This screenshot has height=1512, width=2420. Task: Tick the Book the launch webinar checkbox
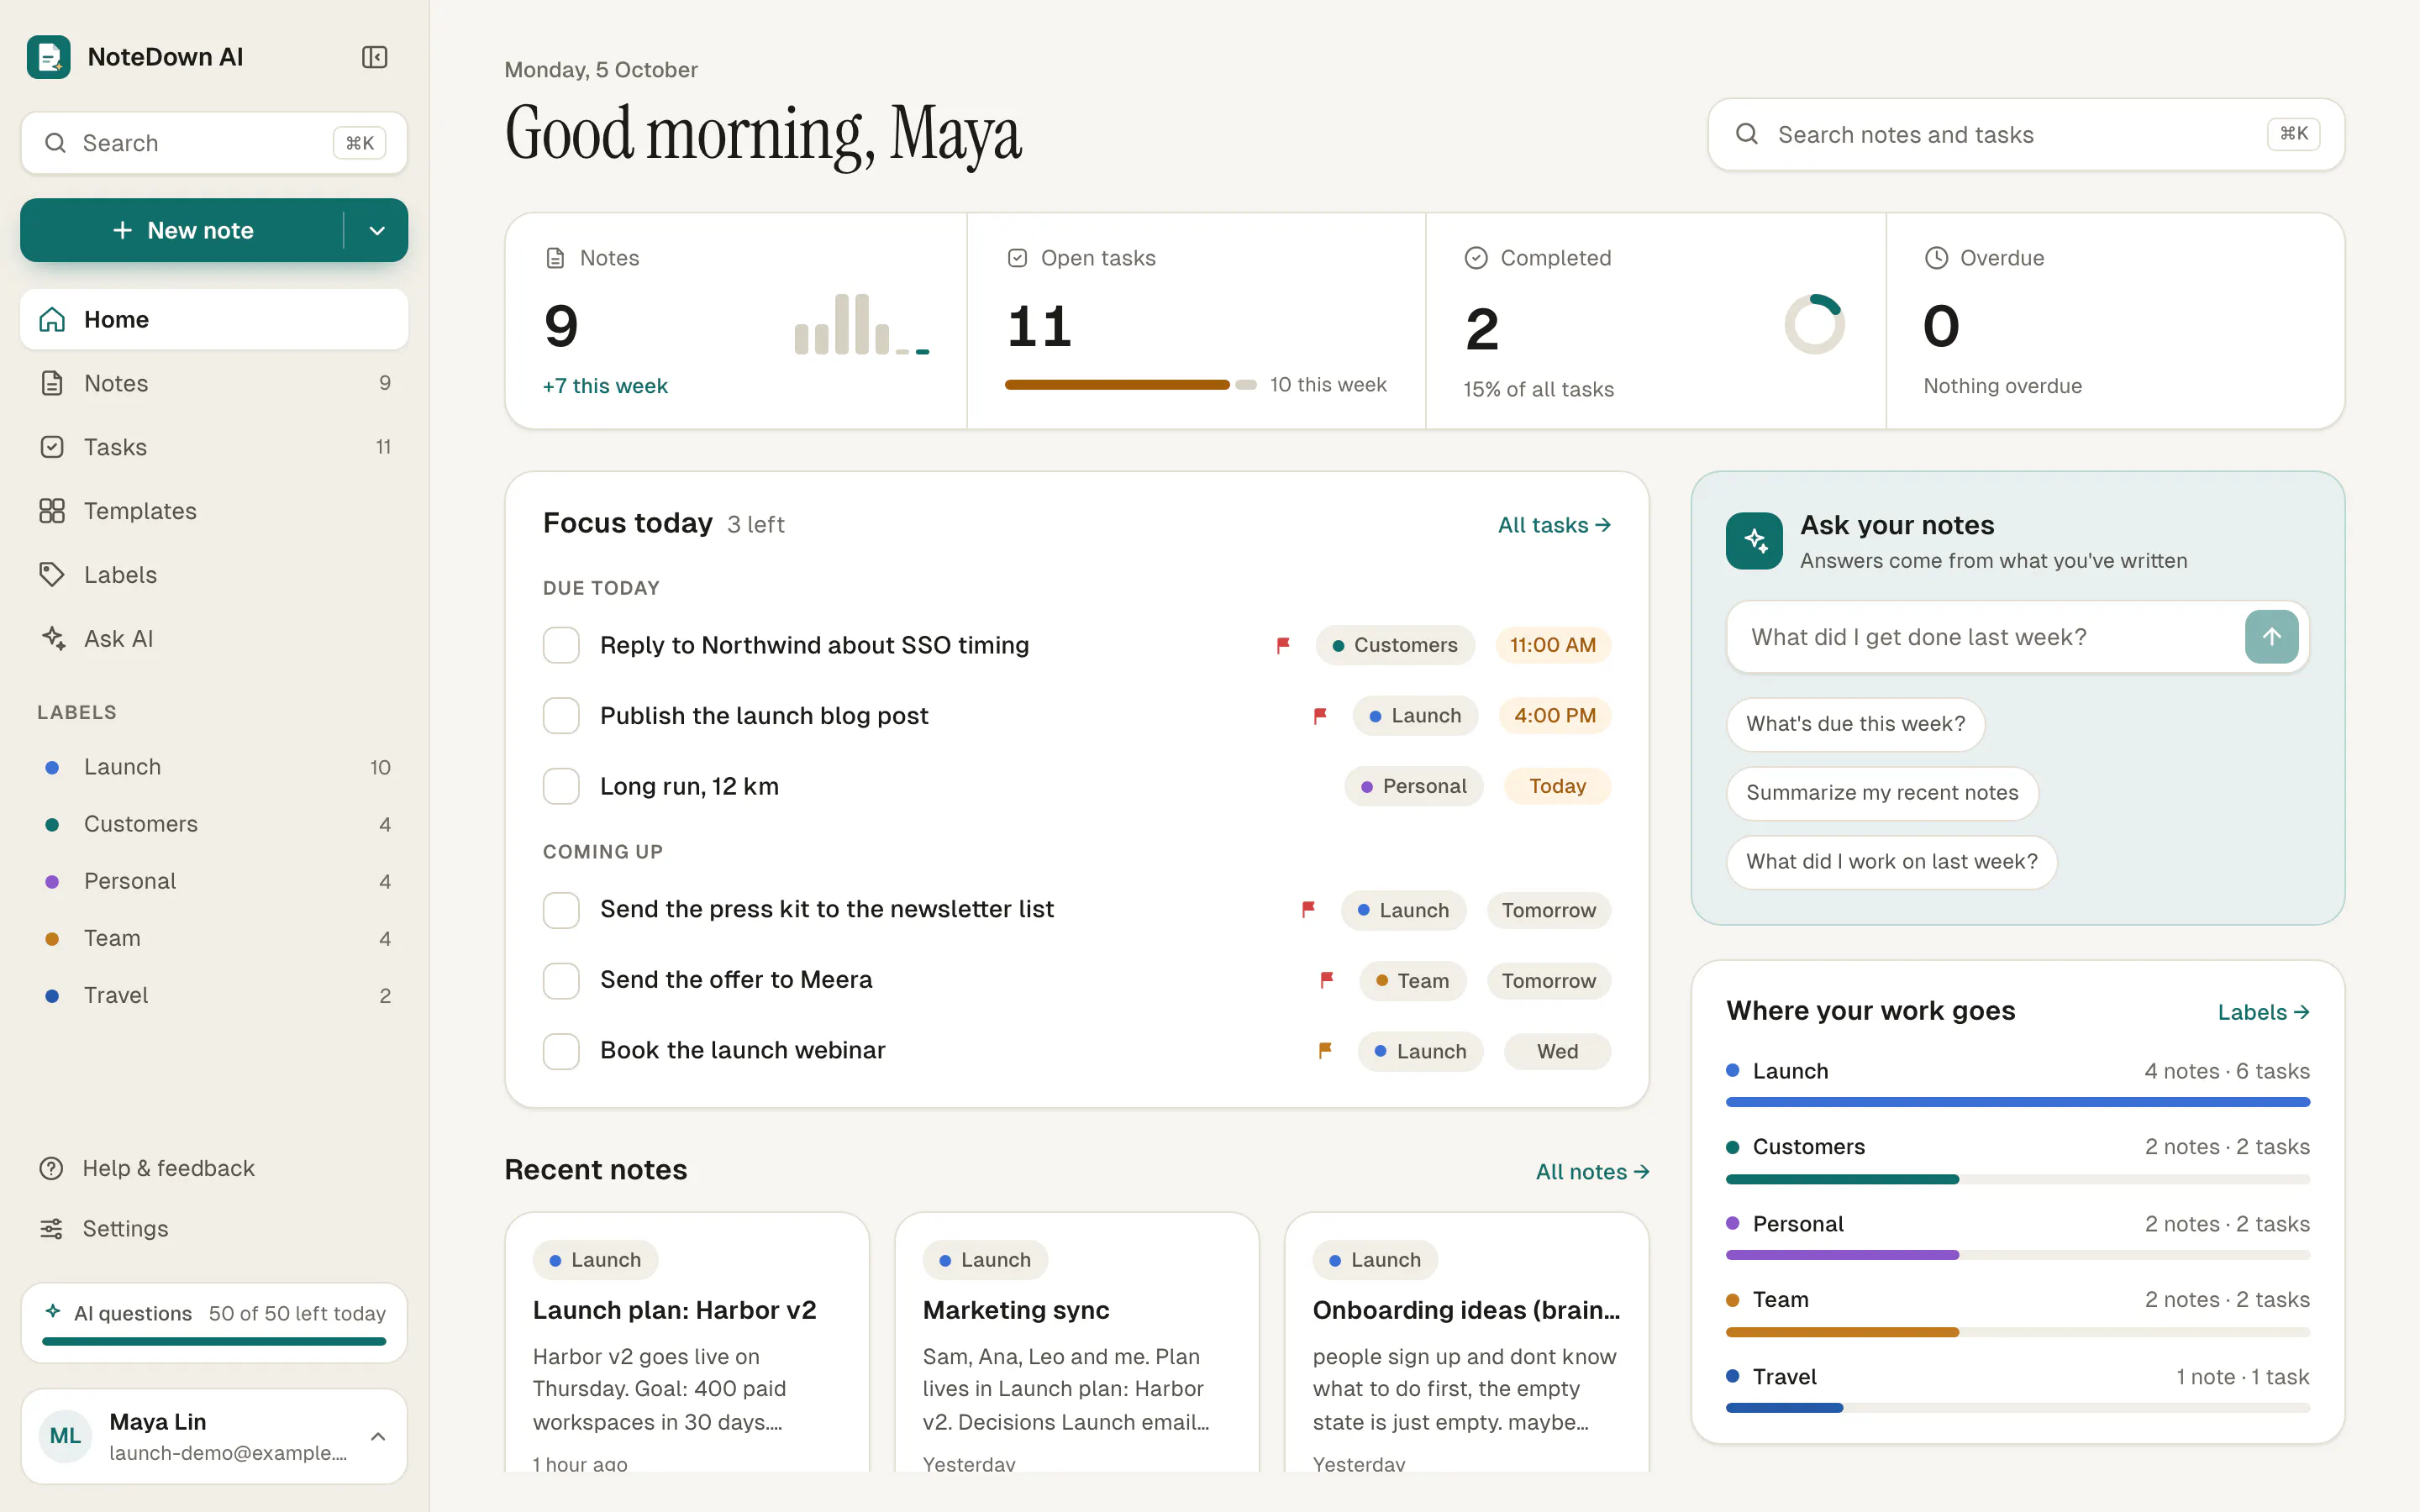click(561, 1051)
